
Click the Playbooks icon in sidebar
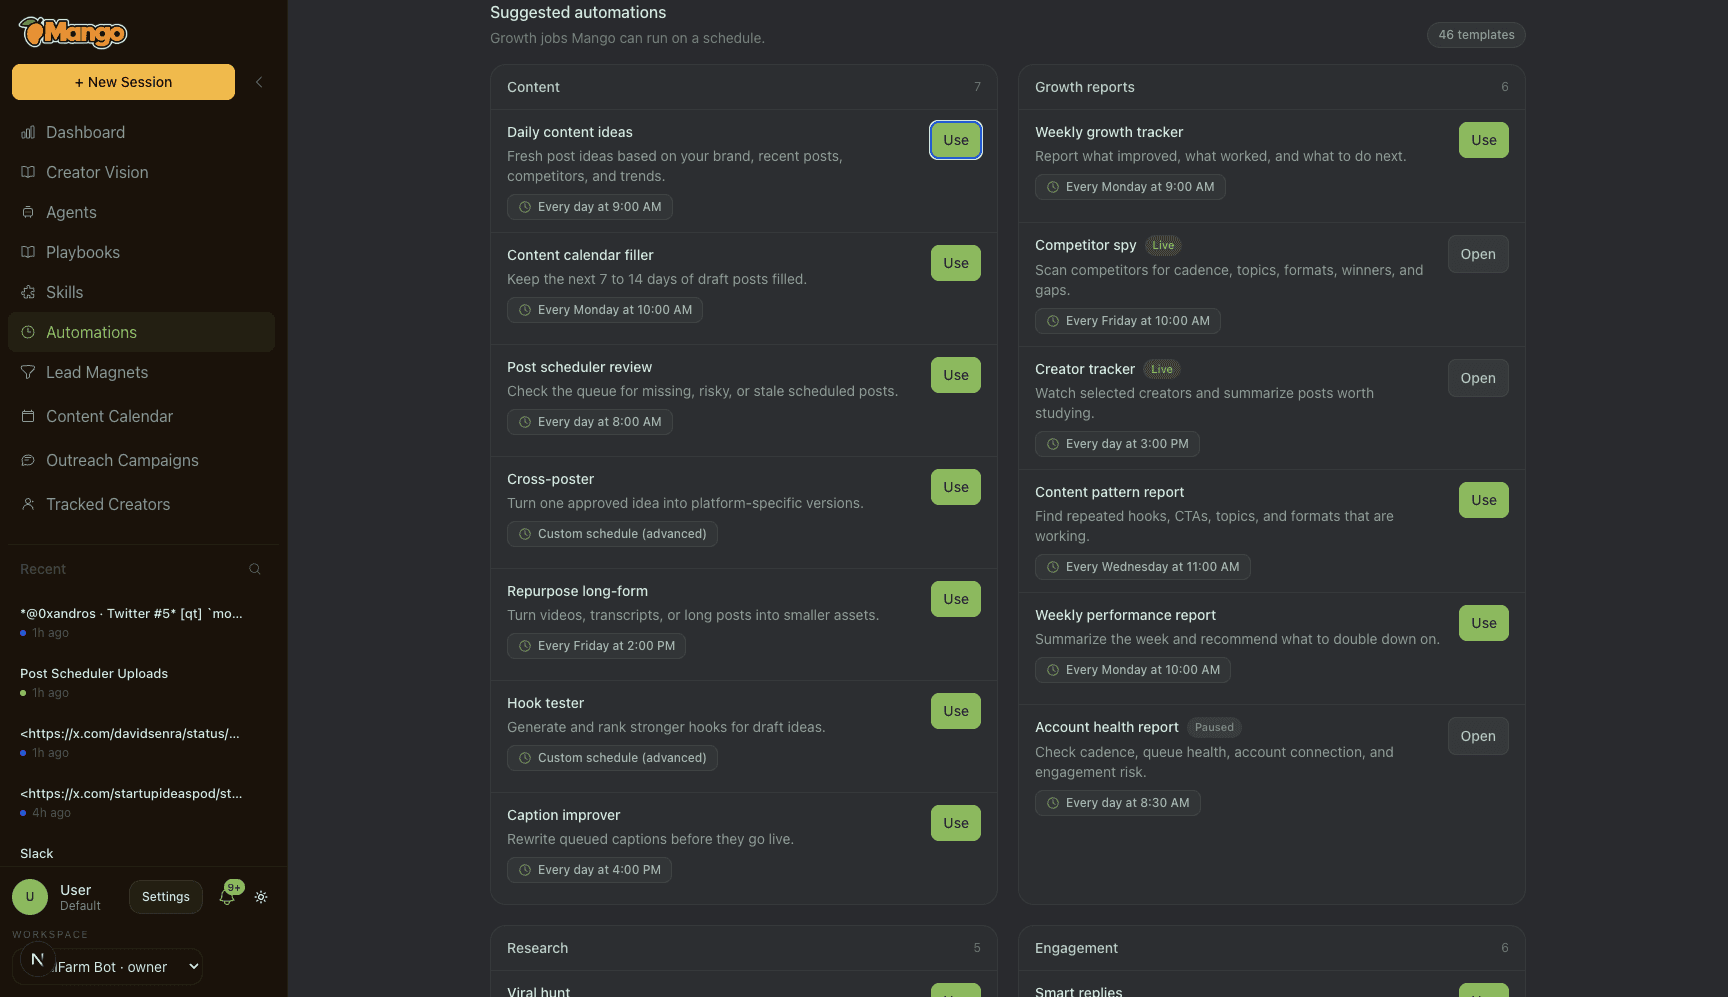[28, 252]
